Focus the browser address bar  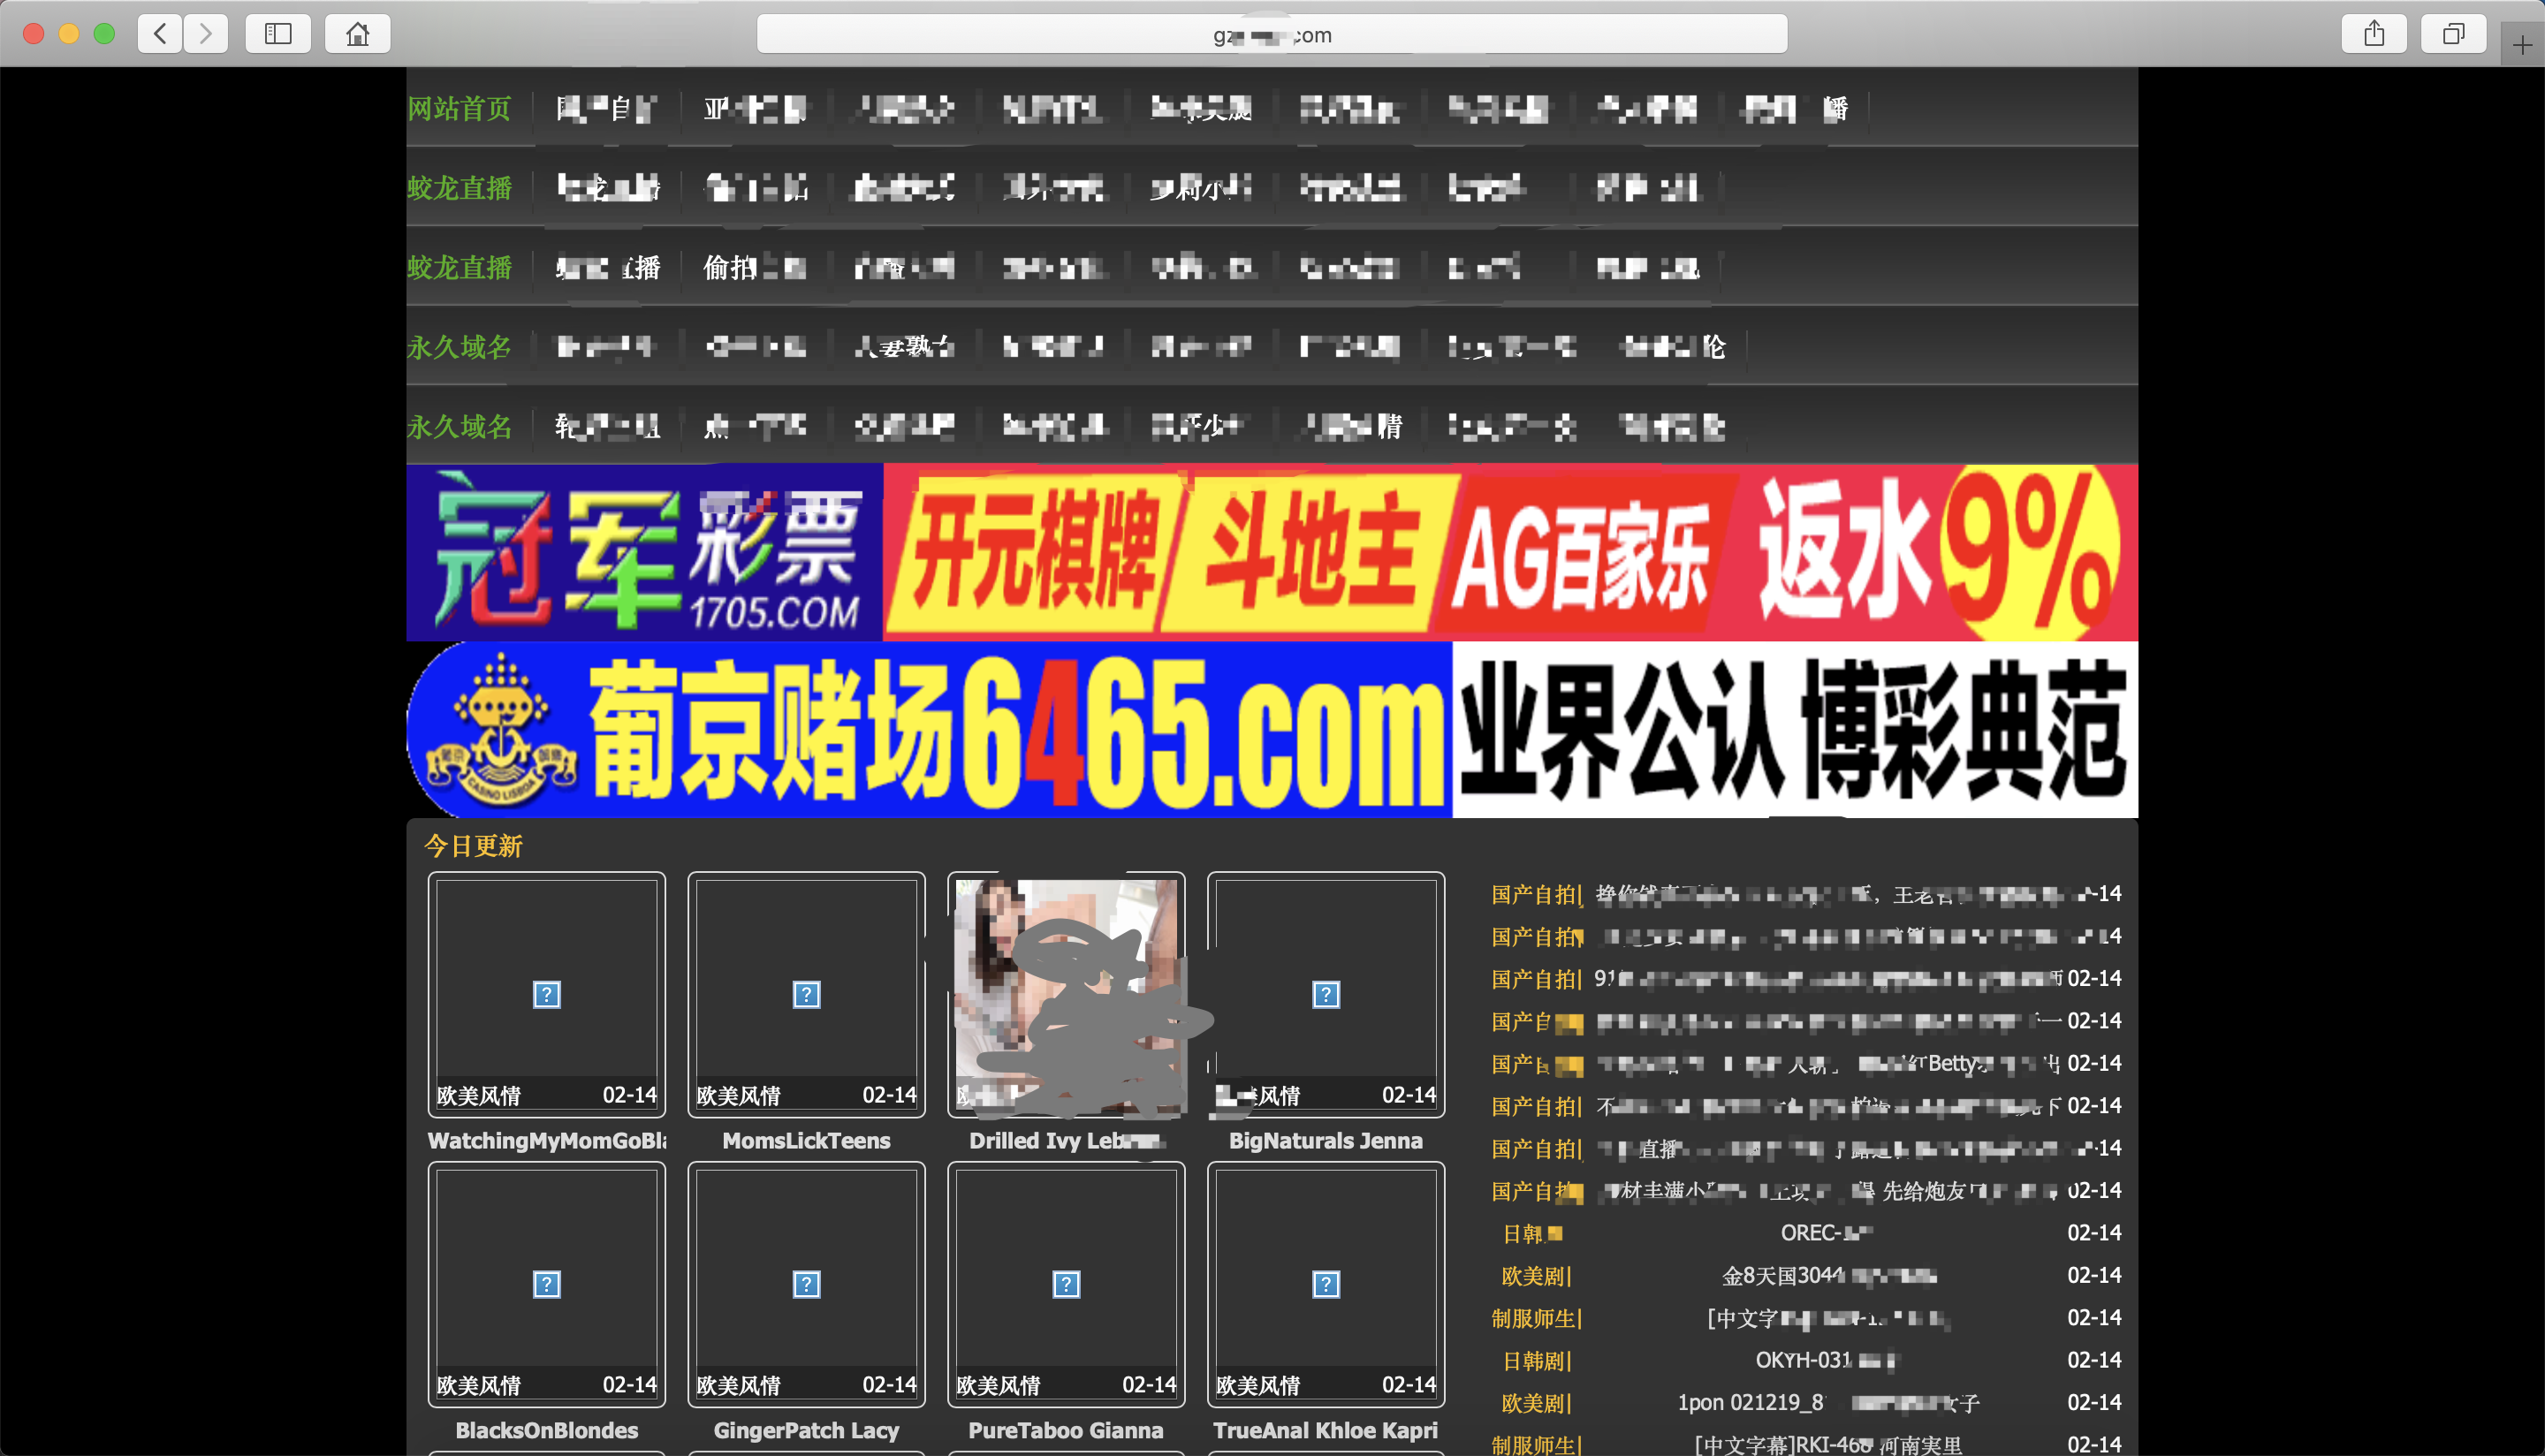pyautogui.click(x=1272, y=34)
